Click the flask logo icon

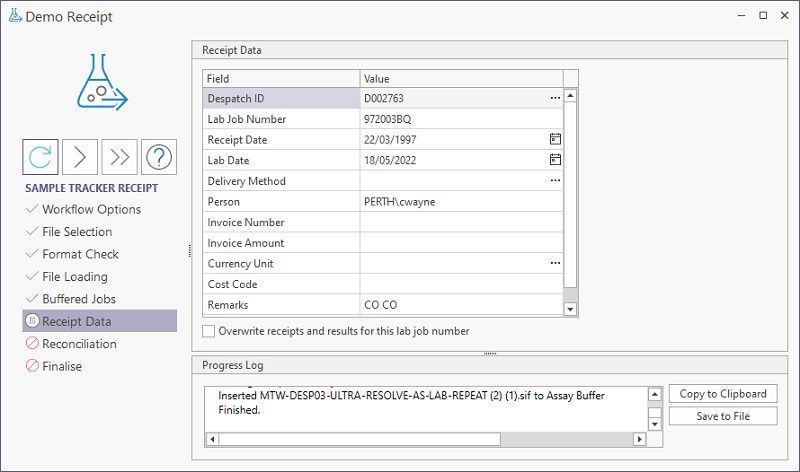[100, 83]
